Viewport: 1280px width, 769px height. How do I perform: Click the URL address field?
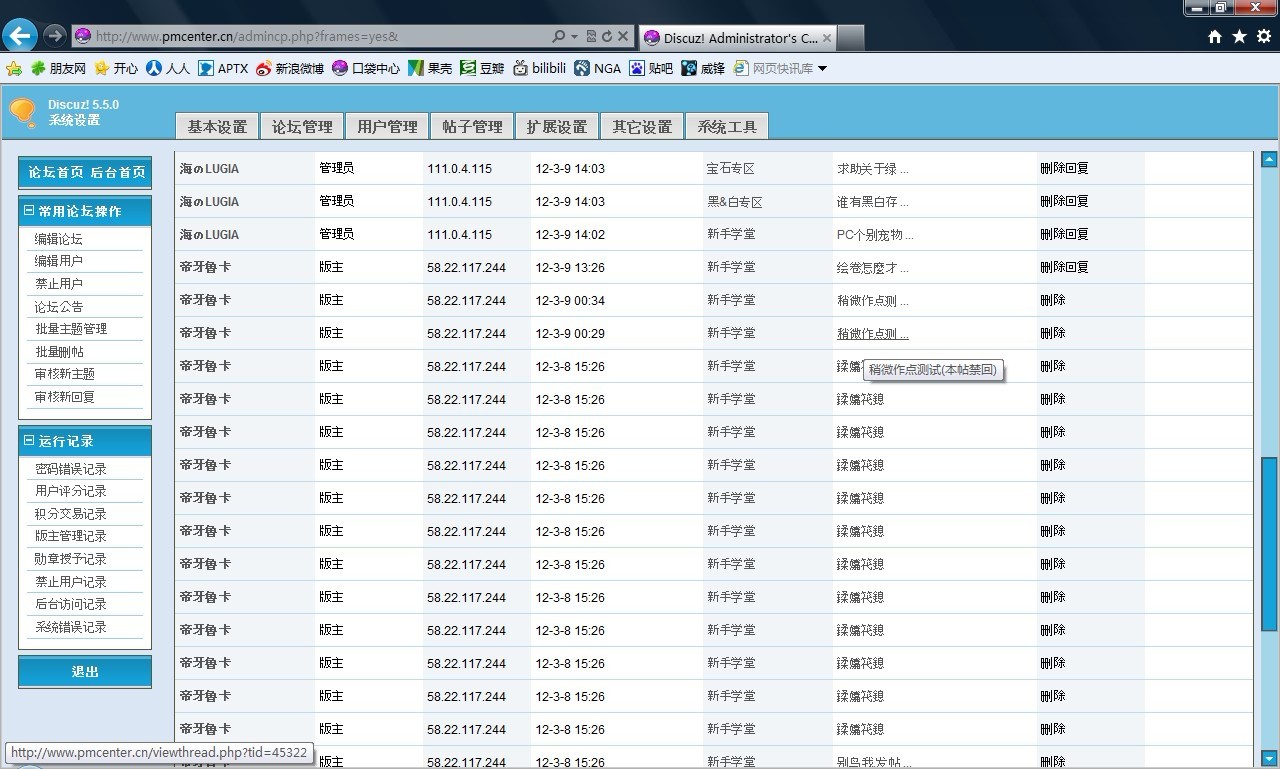point(320,36)
